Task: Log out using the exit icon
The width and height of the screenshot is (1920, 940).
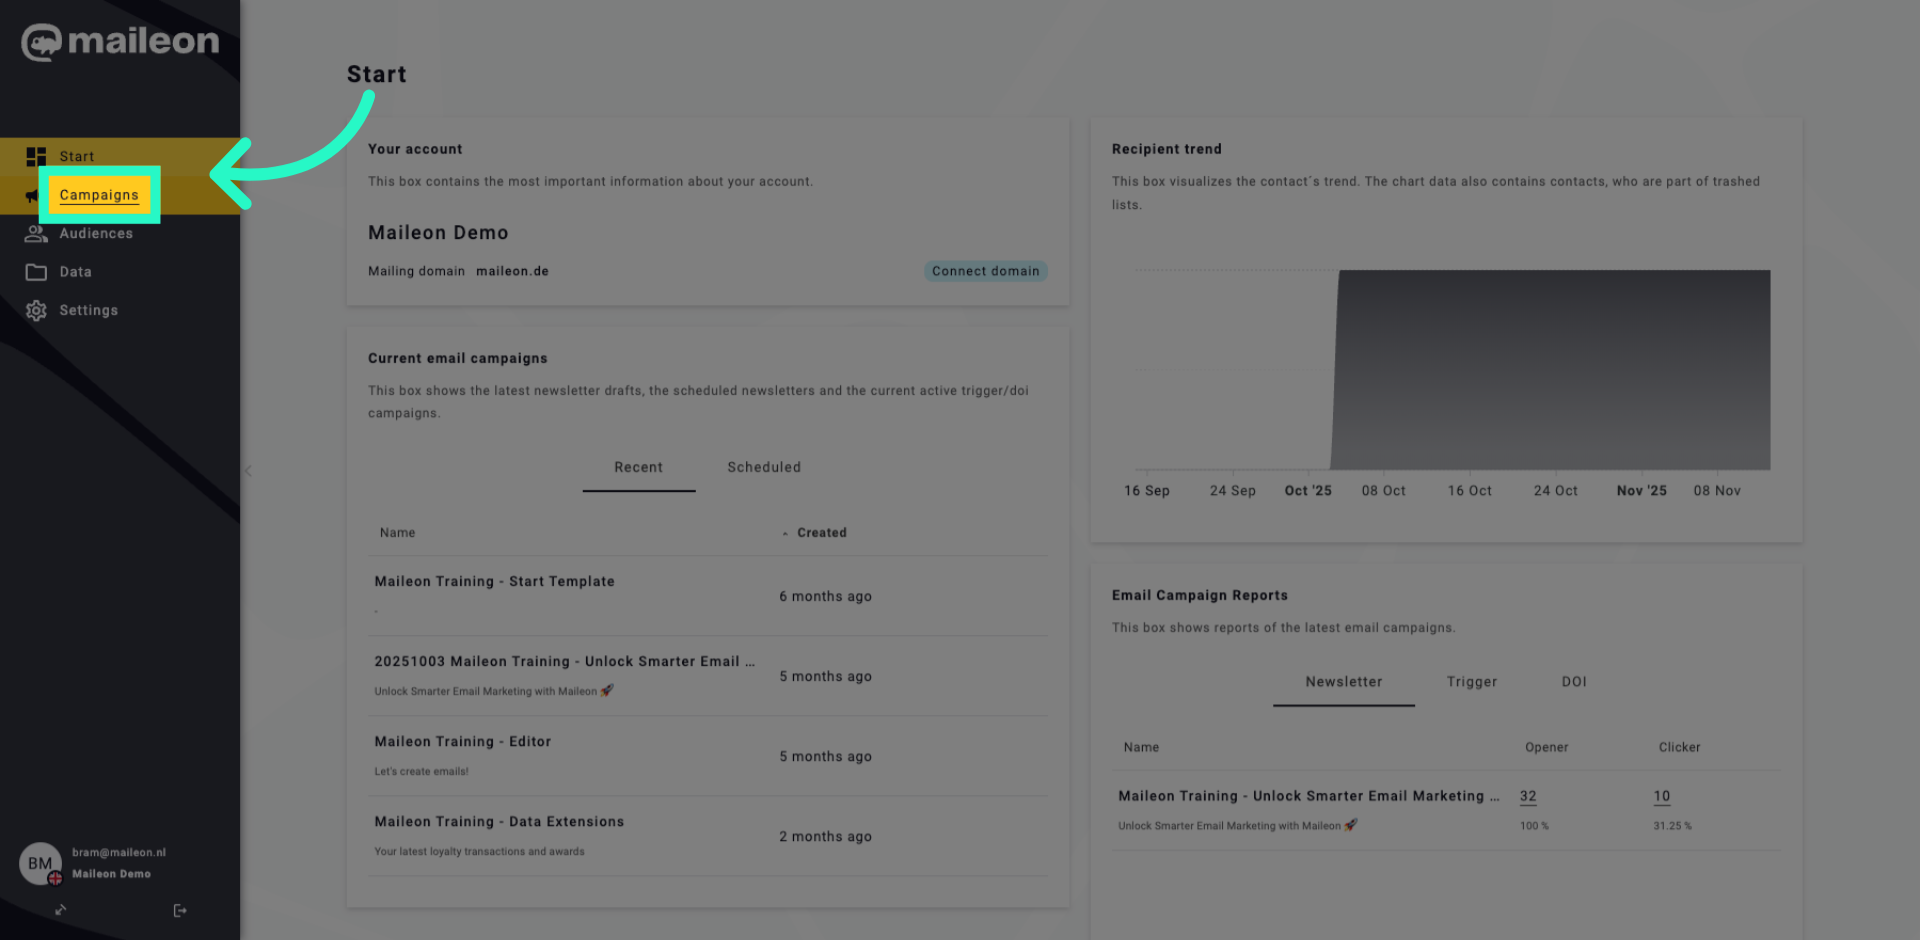Action: (x=180, y=910)
